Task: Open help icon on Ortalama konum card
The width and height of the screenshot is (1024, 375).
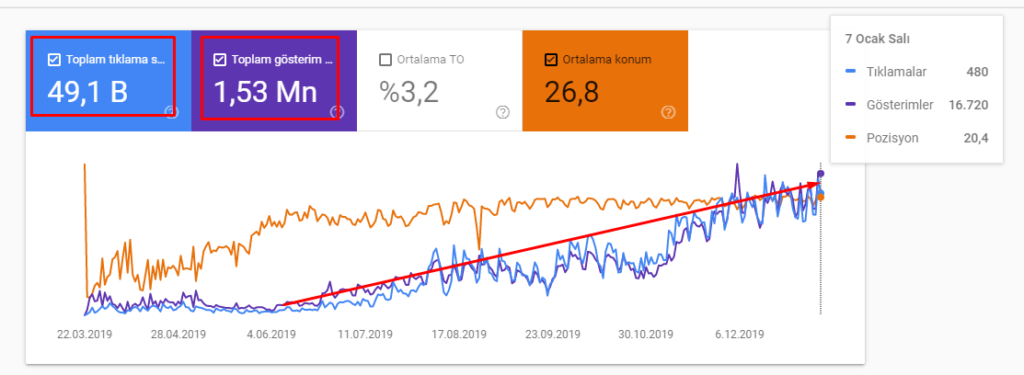Action: 667,112
